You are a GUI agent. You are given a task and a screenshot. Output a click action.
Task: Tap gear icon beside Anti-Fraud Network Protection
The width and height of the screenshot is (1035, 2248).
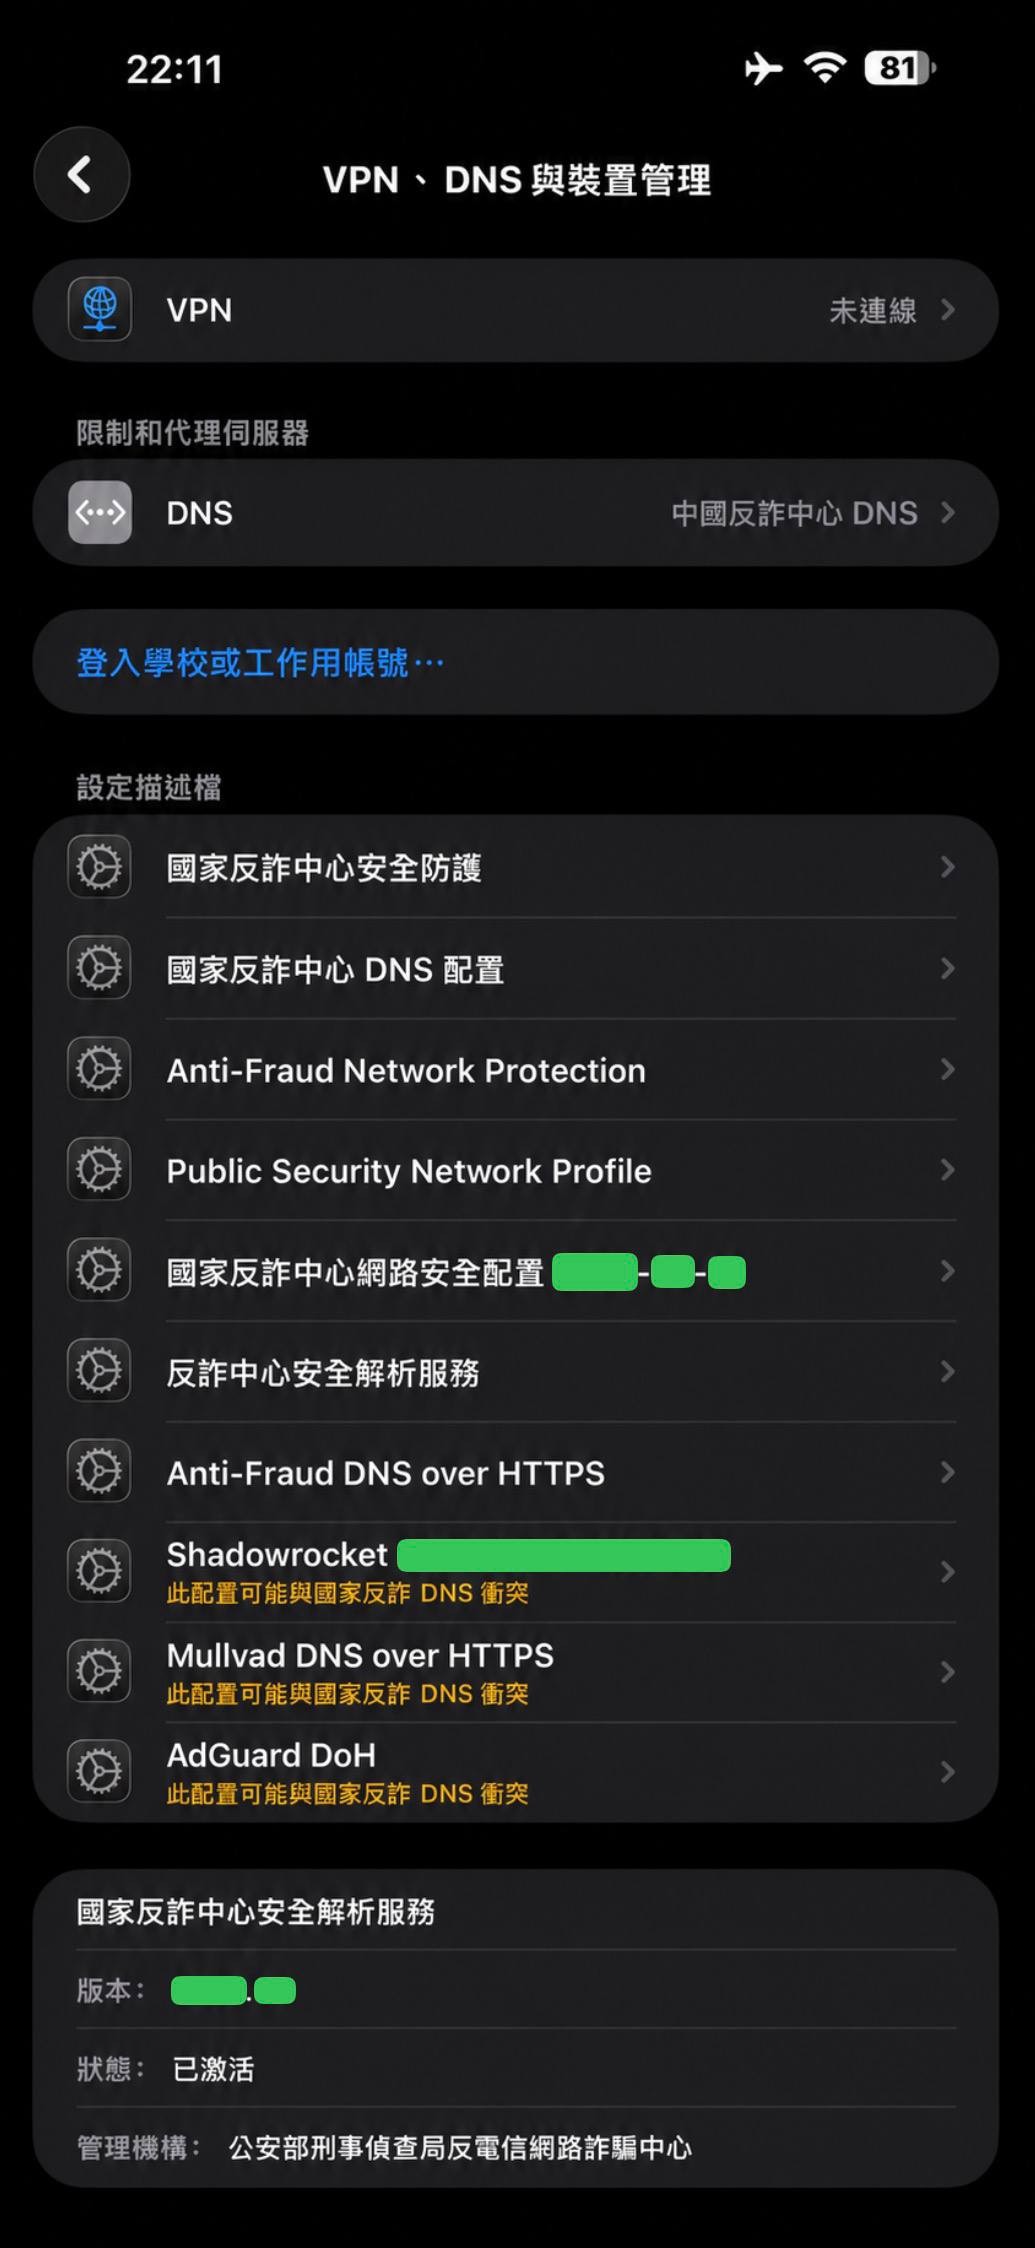(99, 1069)
